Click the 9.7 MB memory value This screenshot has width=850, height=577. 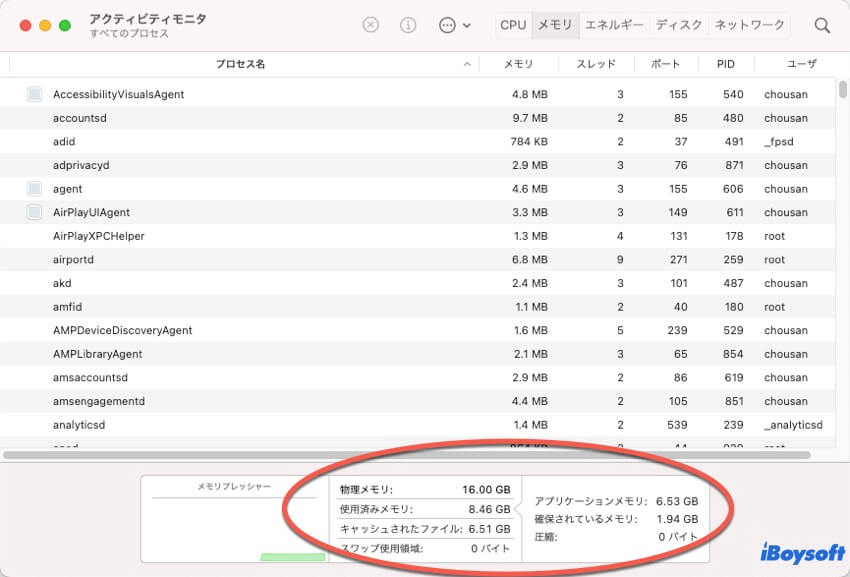530,118
